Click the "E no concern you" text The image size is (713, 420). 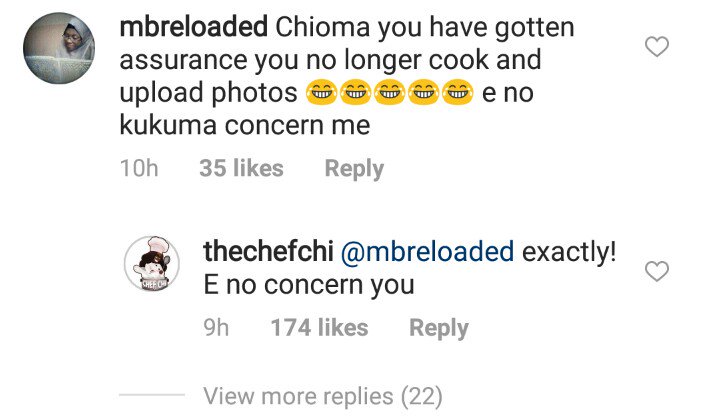[x=308, y=285]
